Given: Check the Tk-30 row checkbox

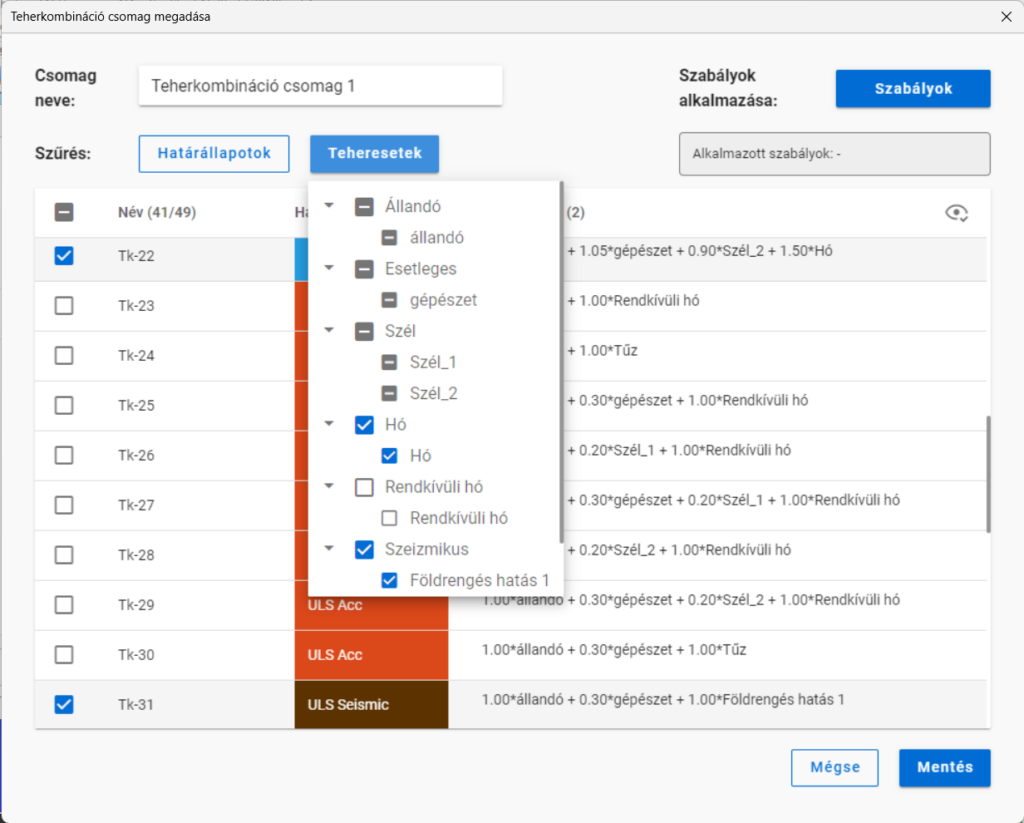Looking at the screenshot, I should coord(64,654).
